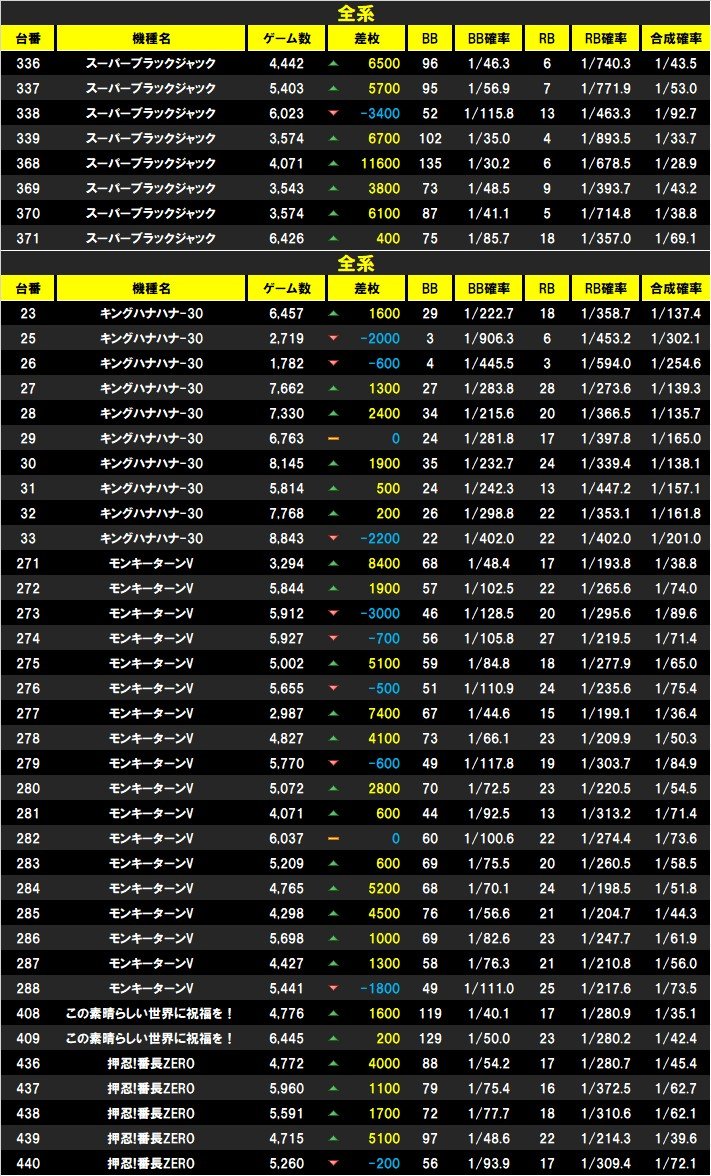Click the red down arrow in row 273
The width and height of the screenshot is (711, 1176).
click(334, 614)
